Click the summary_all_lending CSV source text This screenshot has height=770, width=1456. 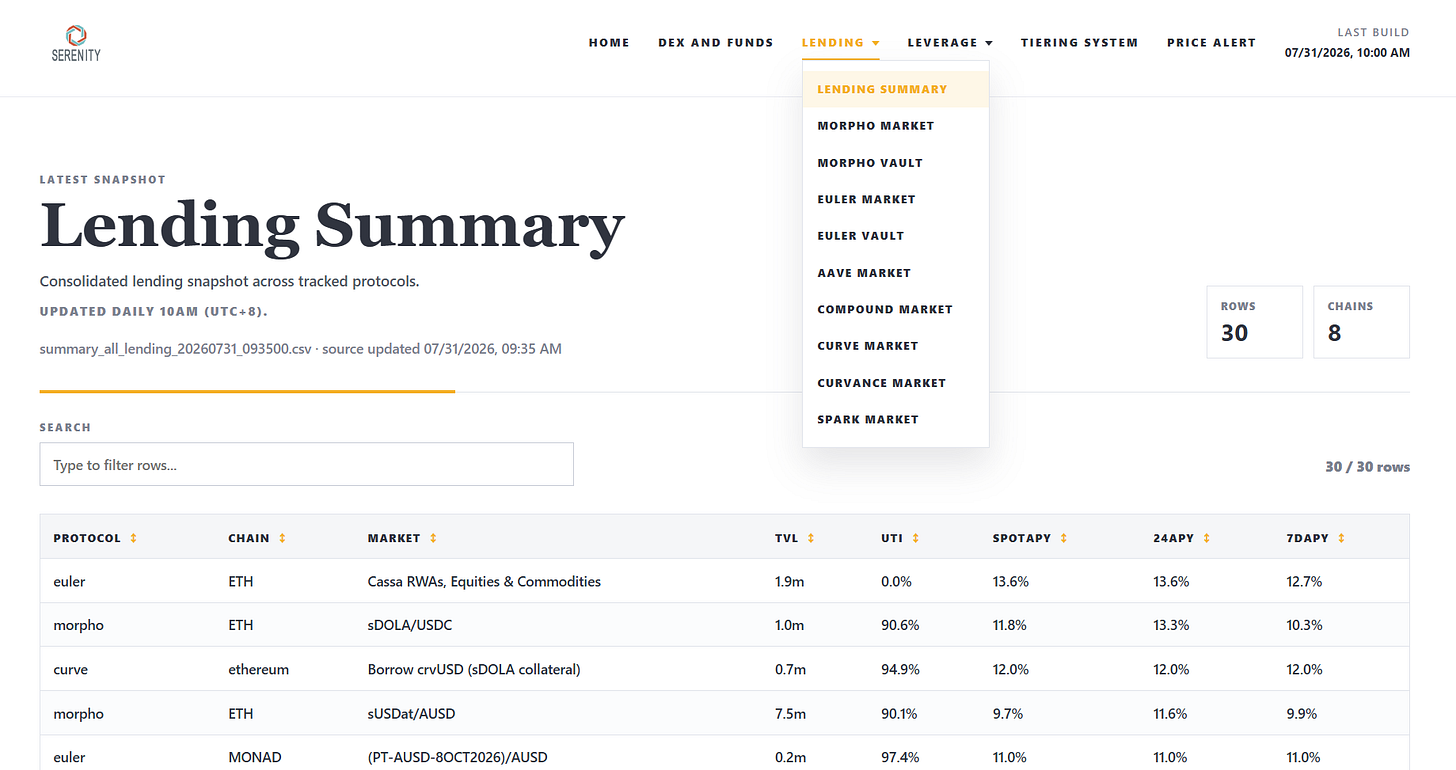(x=300, y=349)
